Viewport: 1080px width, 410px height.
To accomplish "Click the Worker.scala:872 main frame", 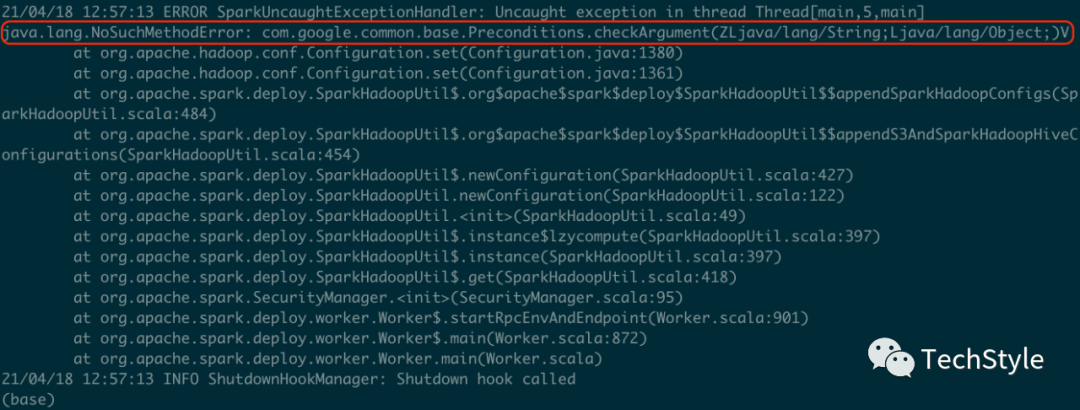I will tap(360, 338).
